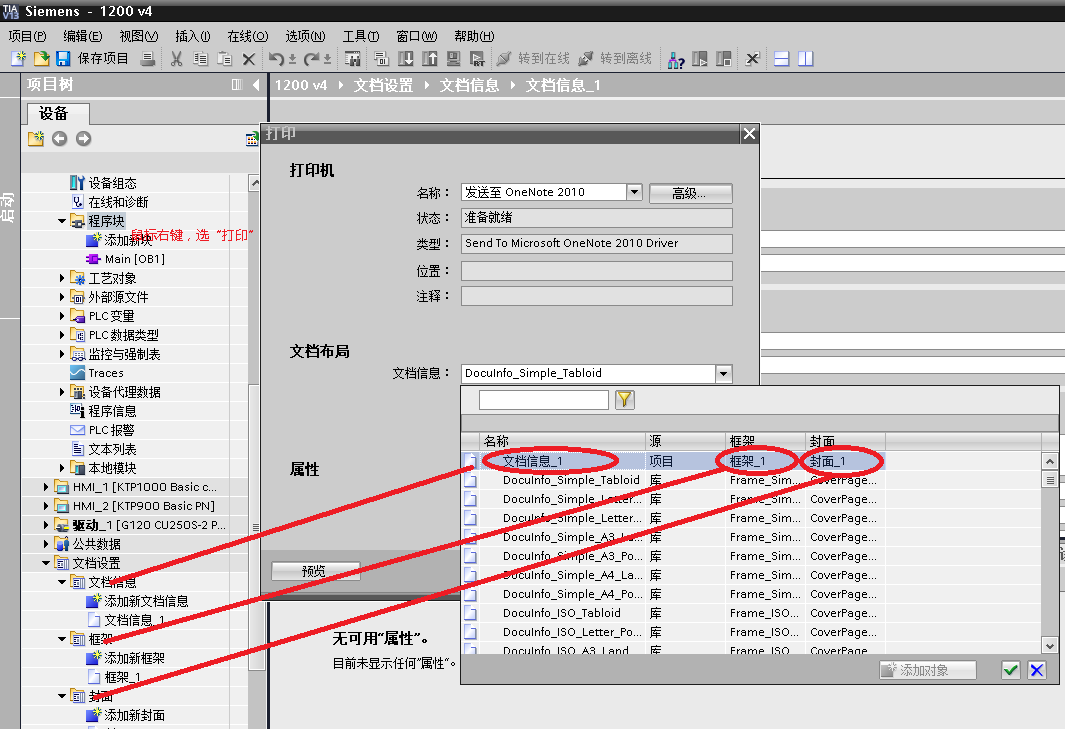Viewport: 1065px width, 729px height.
Task: Open the 选项(N) menu
Action: coord(304,36)
